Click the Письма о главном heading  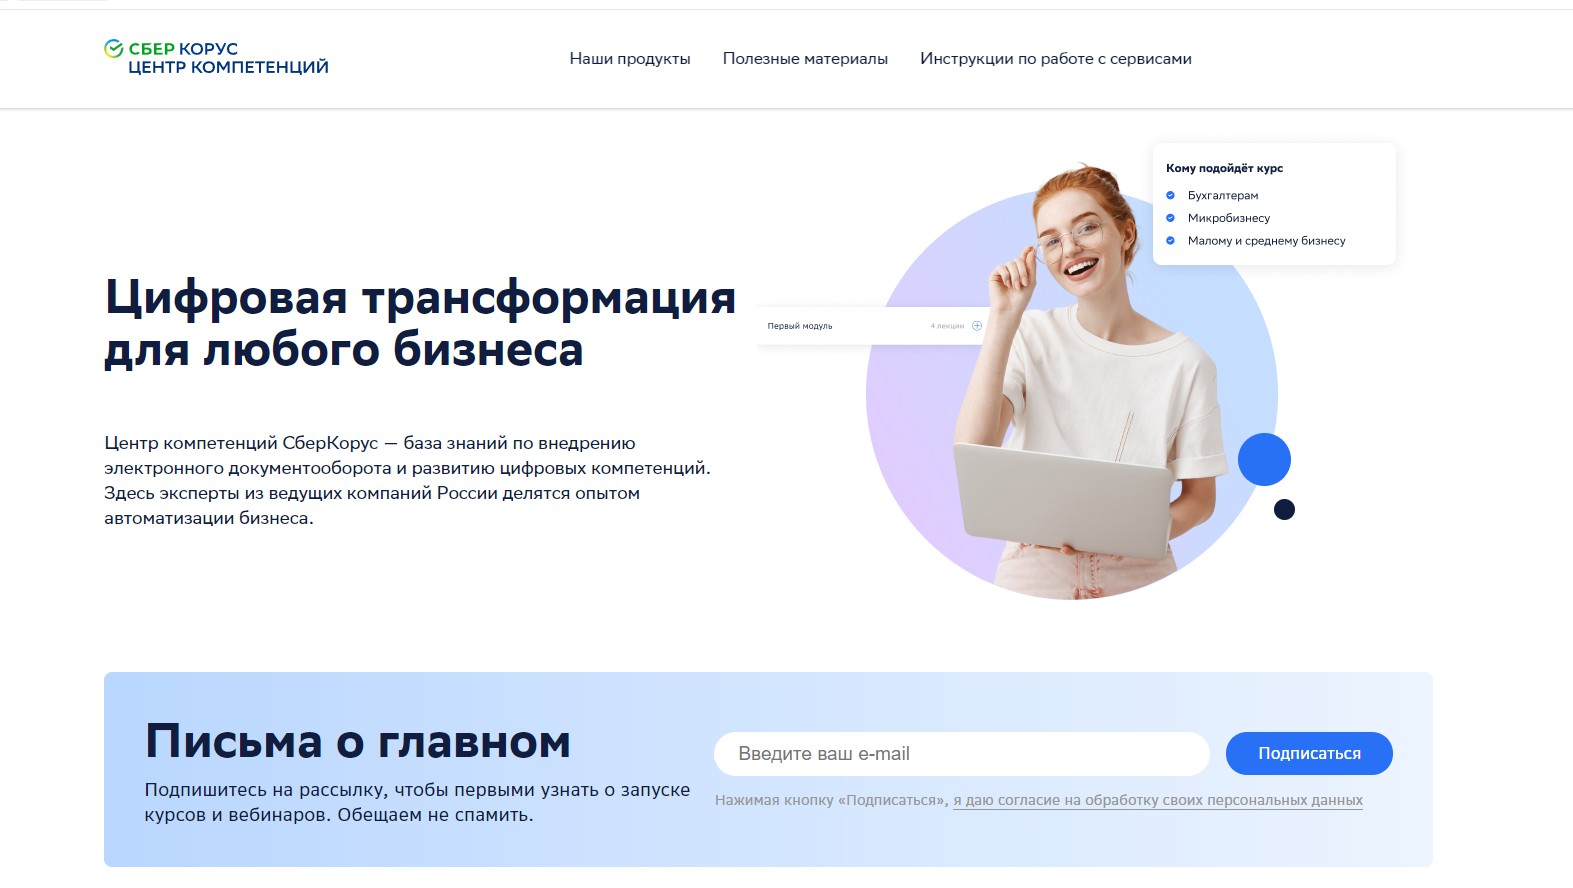358,741
